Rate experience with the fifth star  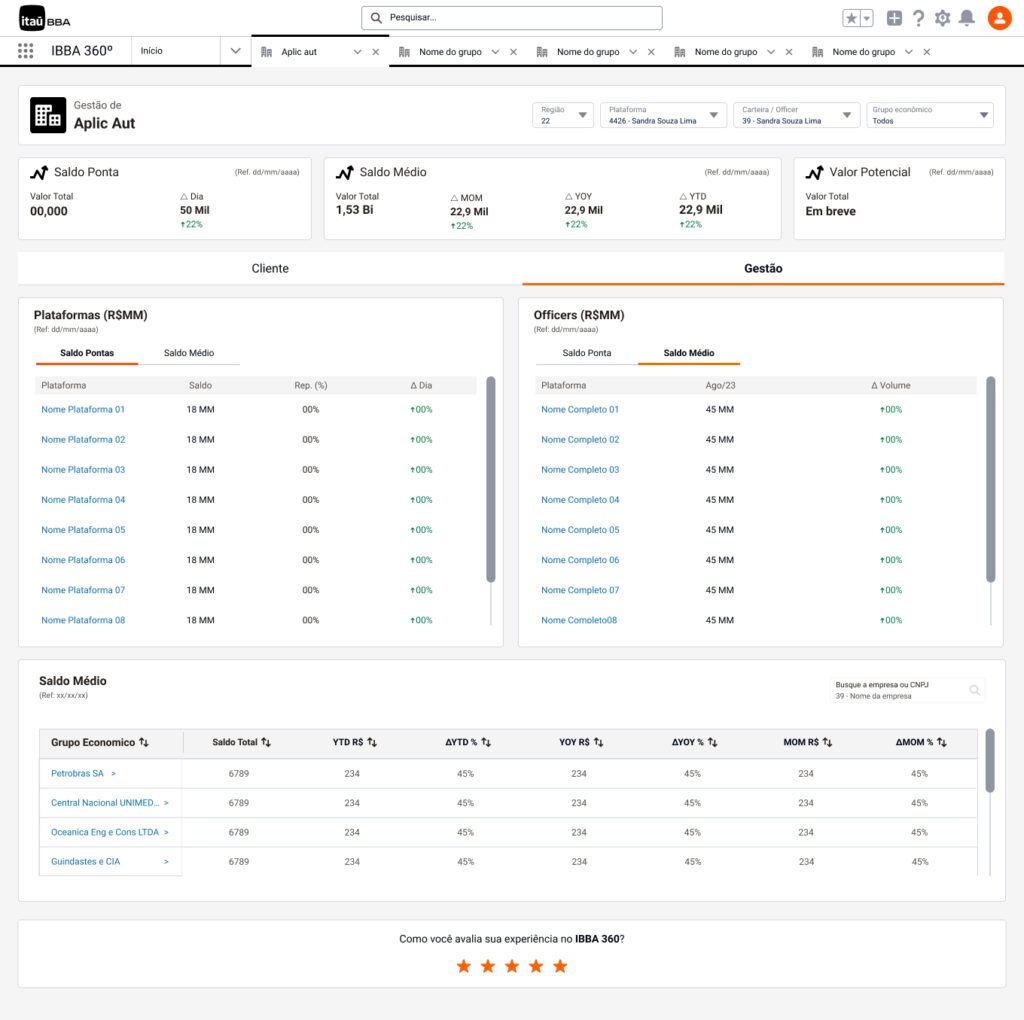click(560, 966)
